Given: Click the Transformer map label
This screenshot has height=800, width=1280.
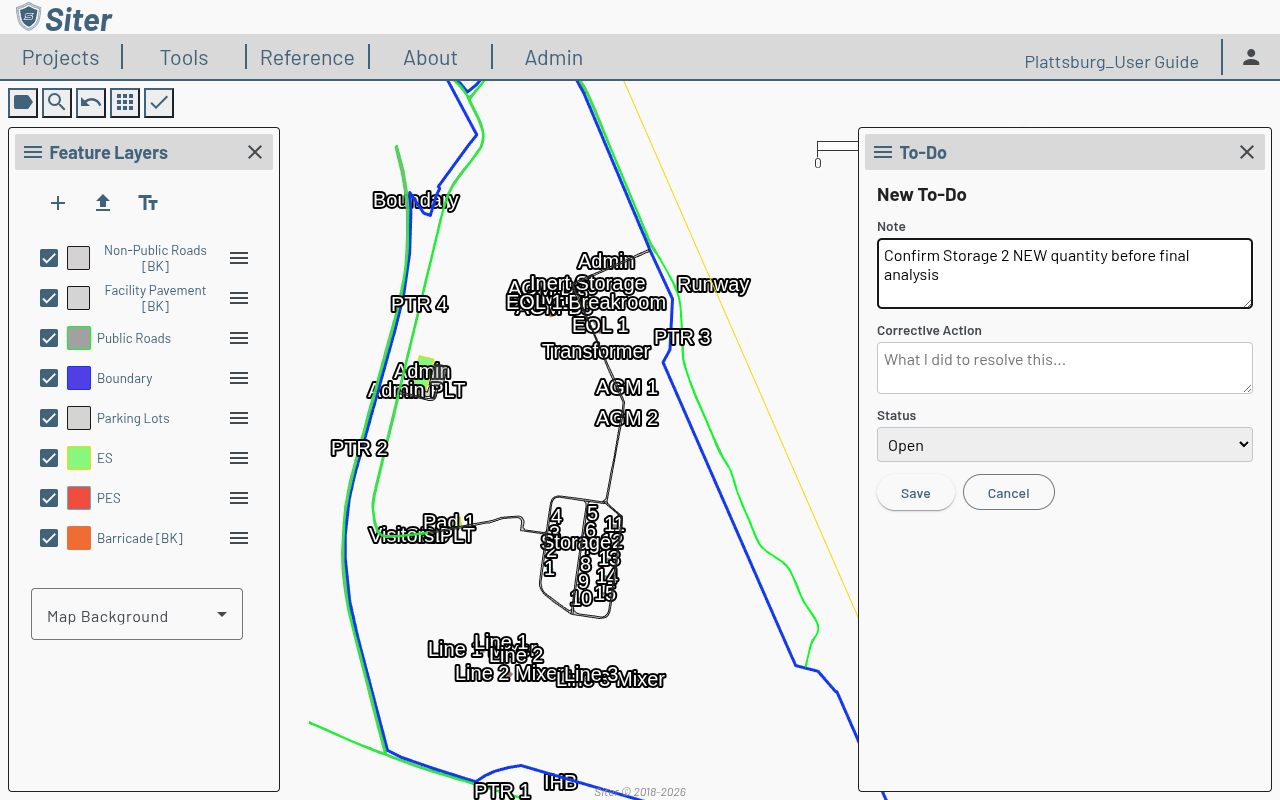Looking at the screenshot, I should click(x=596, y=351).
